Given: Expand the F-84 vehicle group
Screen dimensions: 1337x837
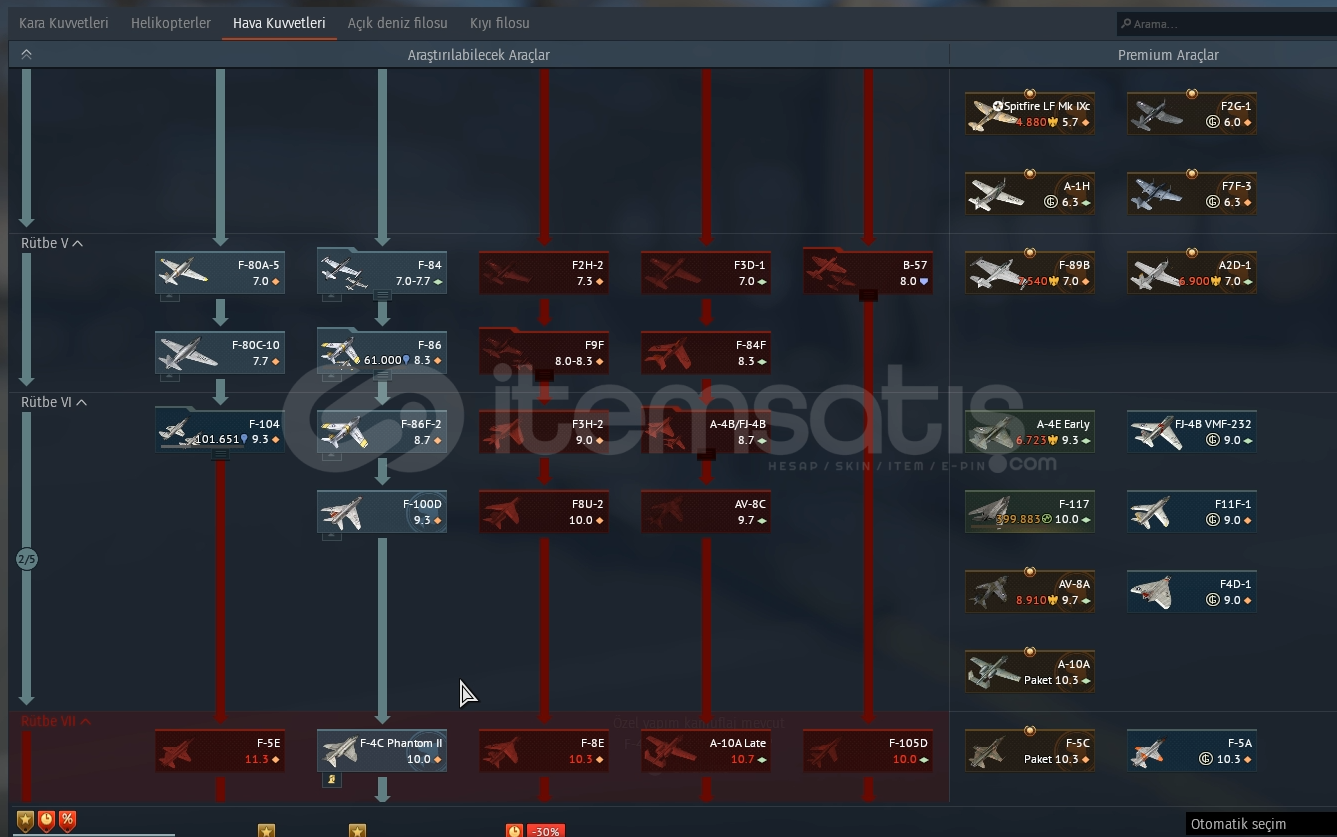Looking at the screenshot, I should (382, 295).
